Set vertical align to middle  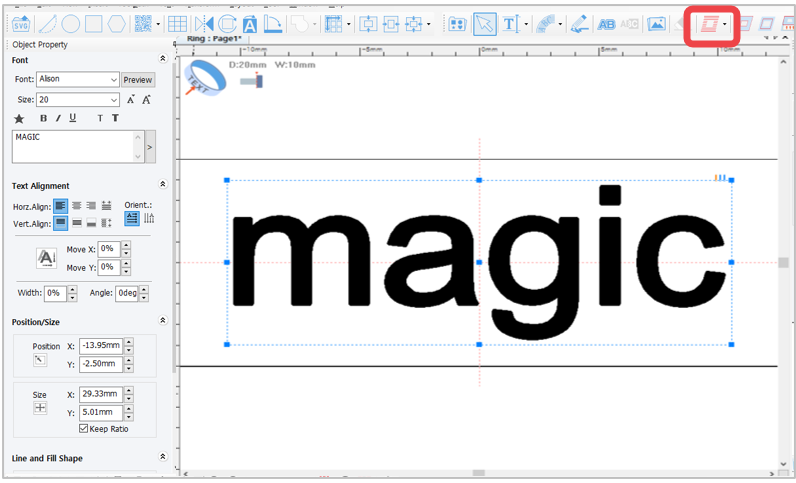pos(77,223)
